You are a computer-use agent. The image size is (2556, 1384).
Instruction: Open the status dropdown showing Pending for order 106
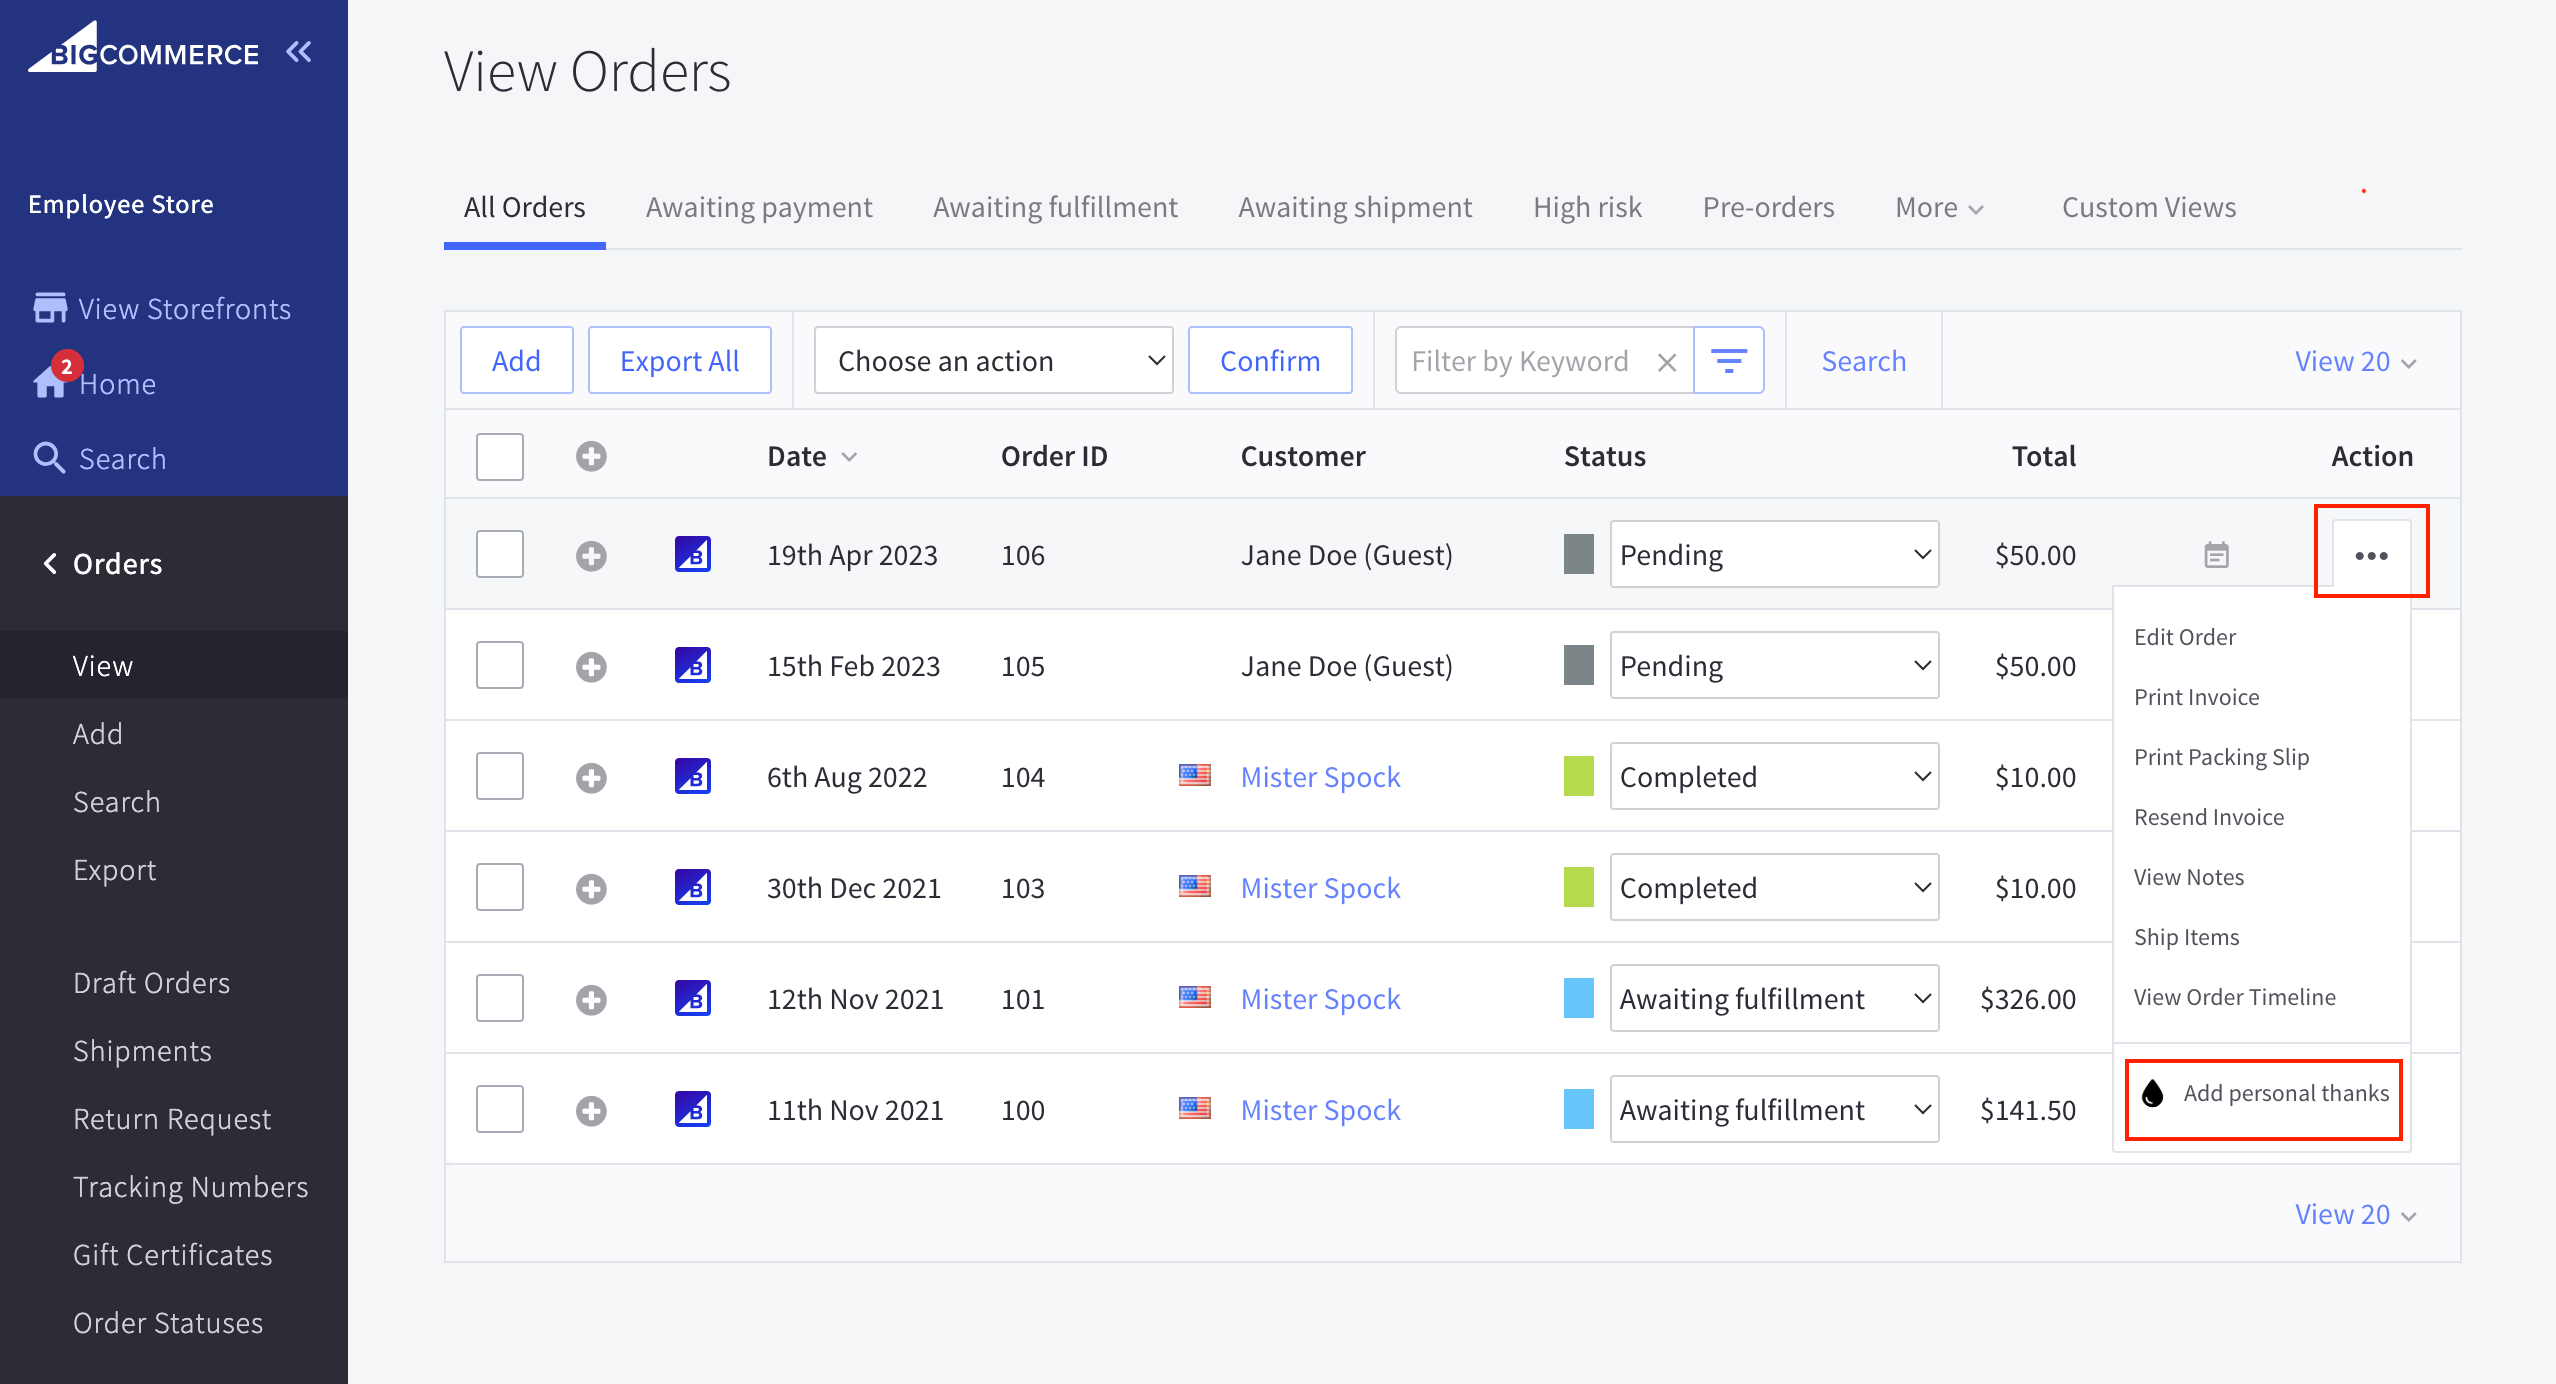tap(1773, 554)
